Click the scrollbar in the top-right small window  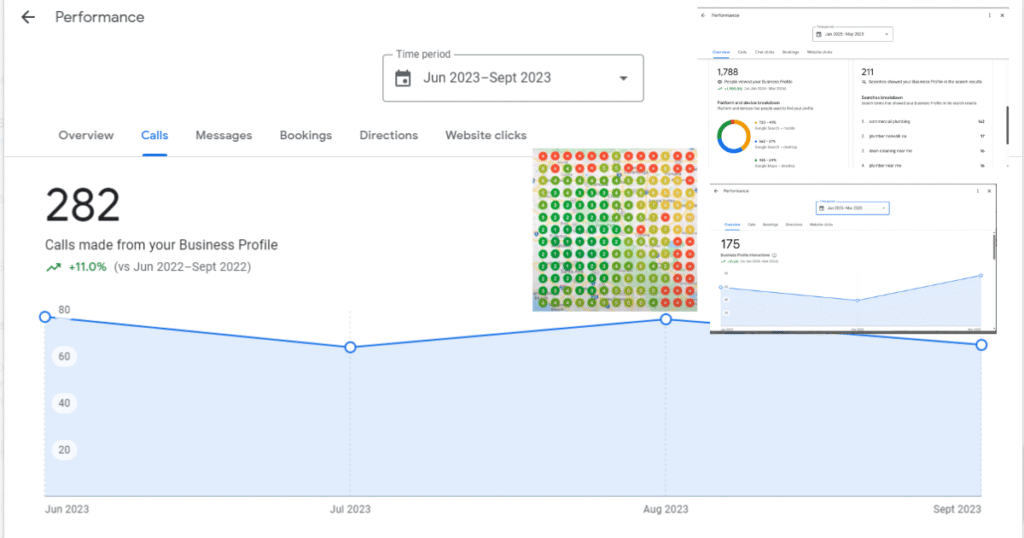point(1007,125)
